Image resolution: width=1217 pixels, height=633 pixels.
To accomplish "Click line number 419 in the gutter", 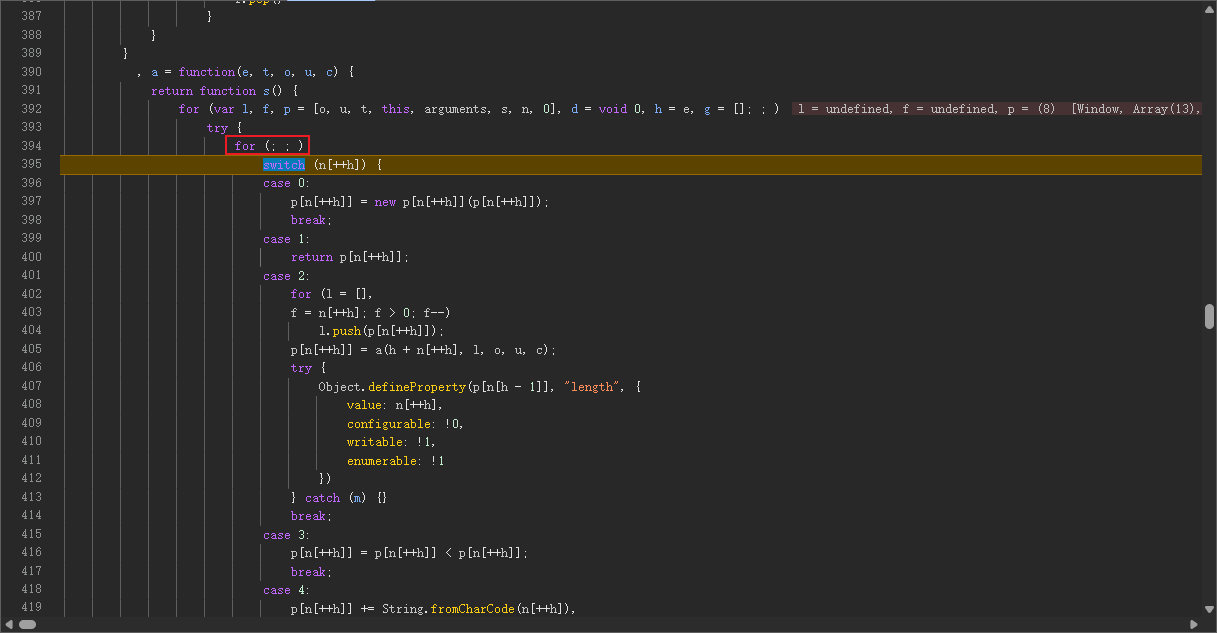I will tap(31, 608).
